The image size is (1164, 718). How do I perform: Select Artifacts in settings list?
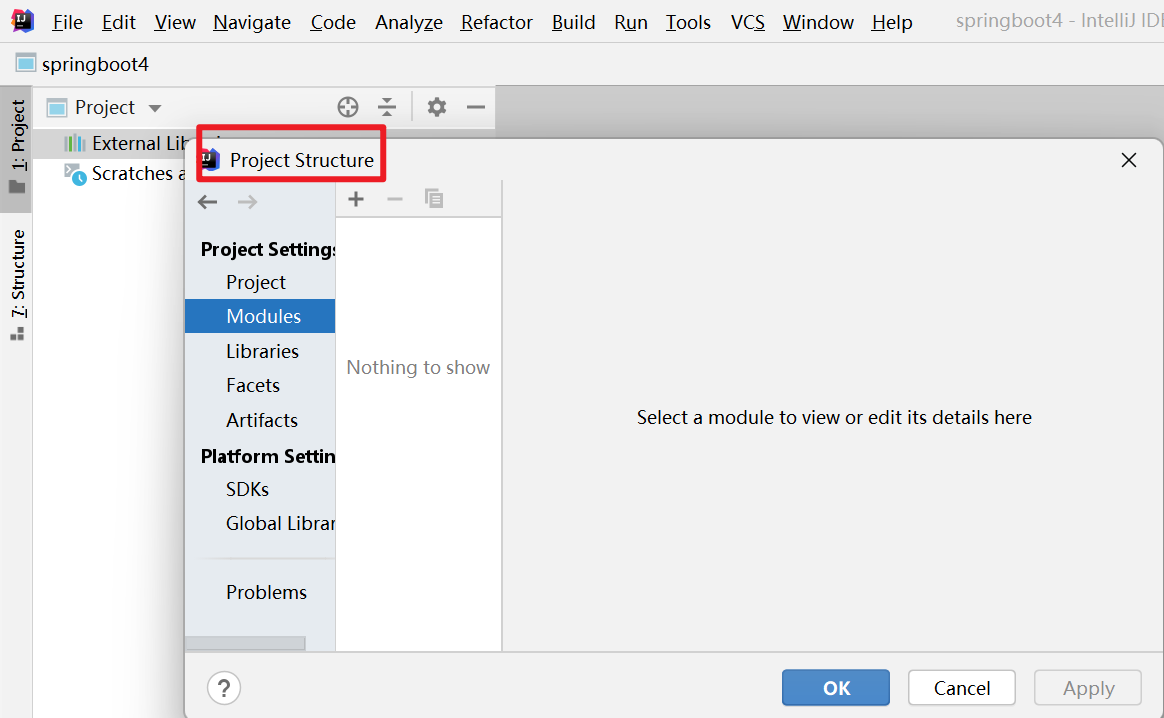click(260, 420)
